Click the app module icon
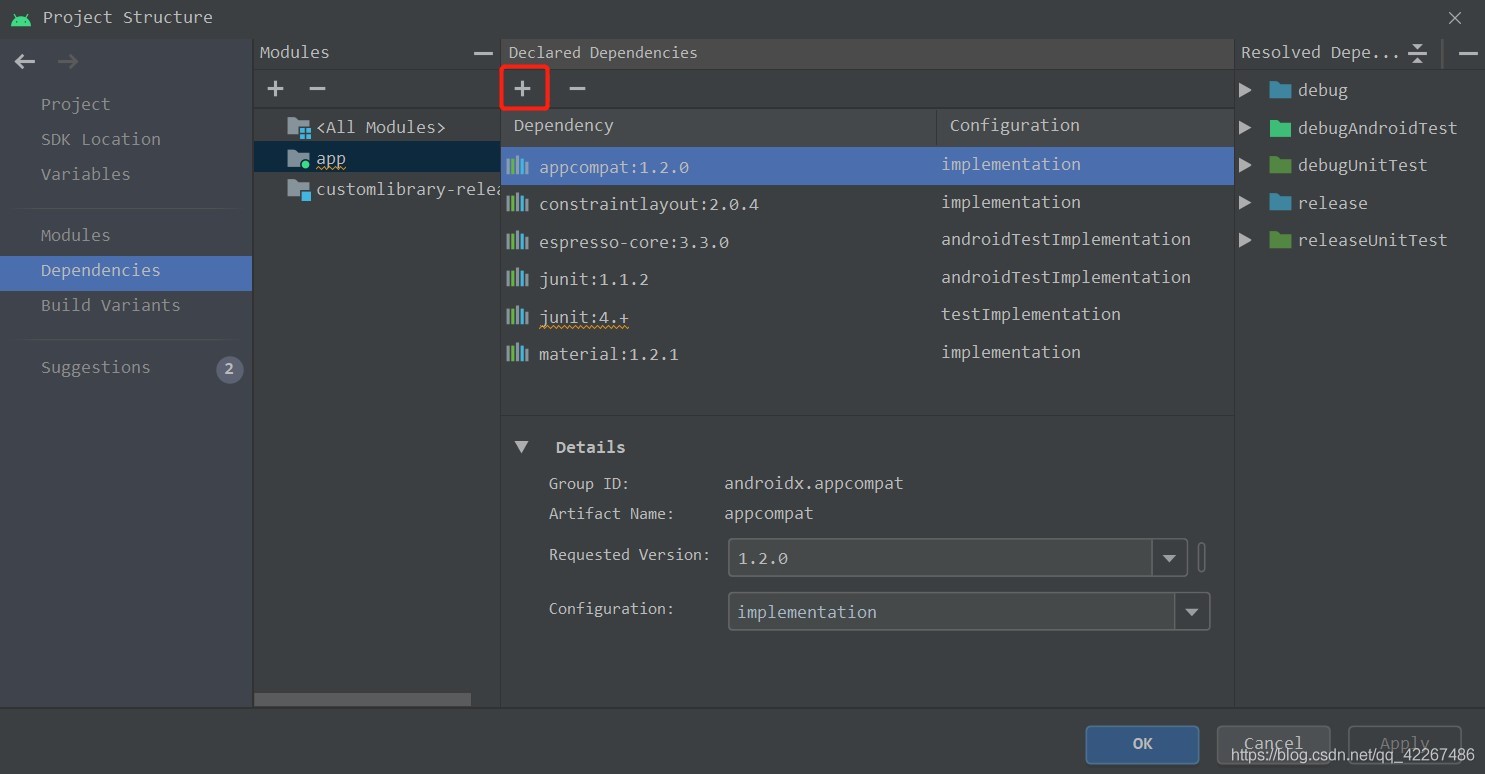 point(299,159)
